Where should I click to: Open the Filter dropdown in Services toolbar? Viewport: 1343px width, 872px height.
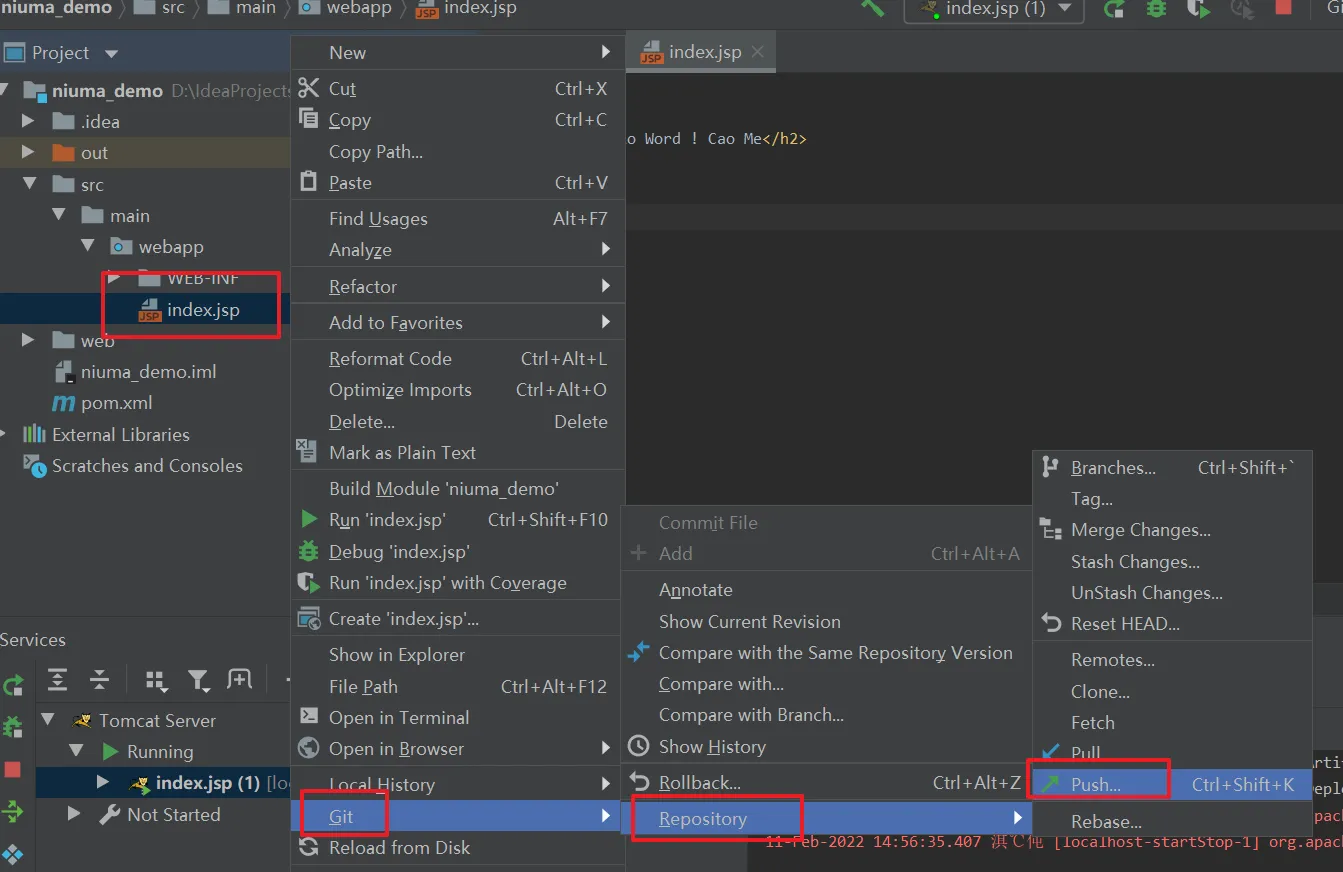[199, 681]
